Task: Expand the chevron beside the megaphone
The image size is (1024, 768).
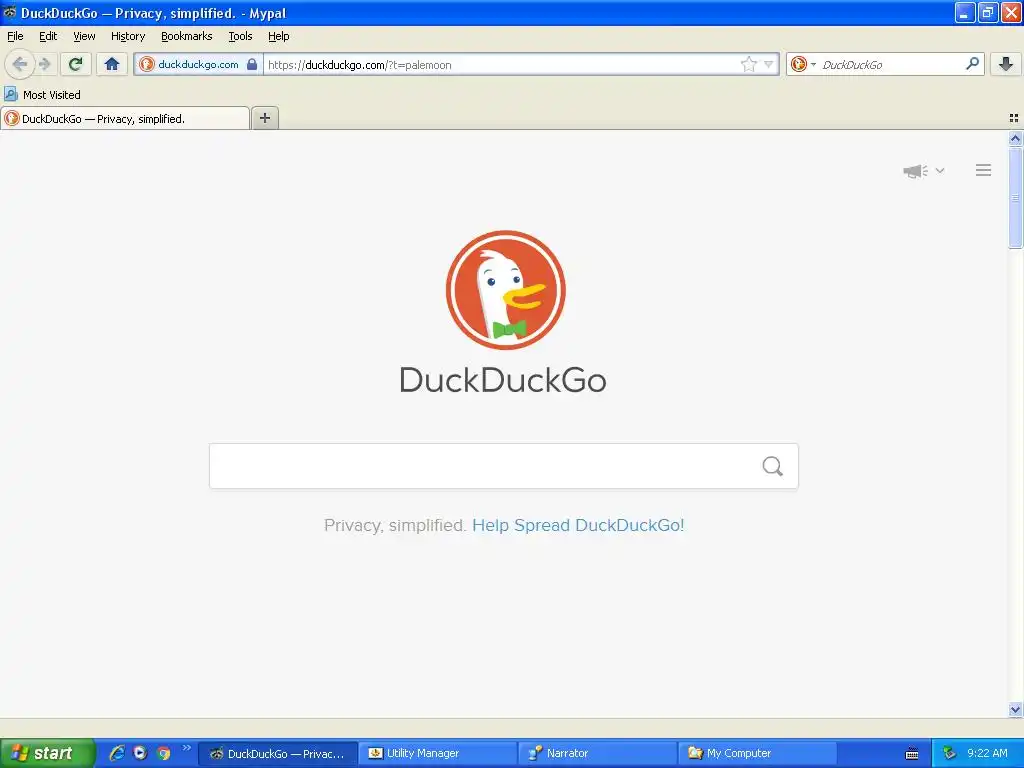Action: 940,170
